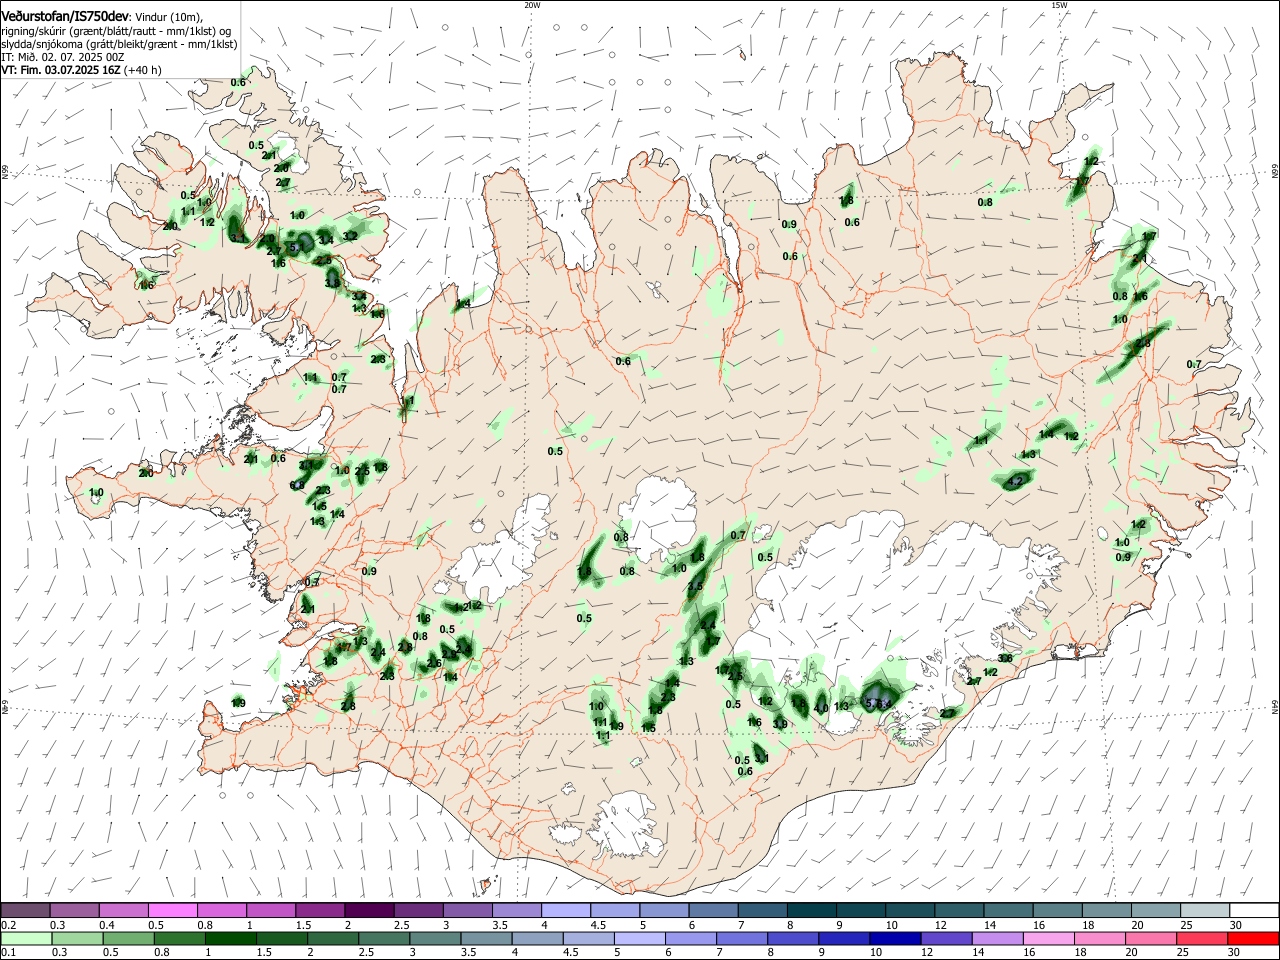Click the darkest green swatch between 1 and 1.5
1280x960 pixels.
[x=231, y=938]
